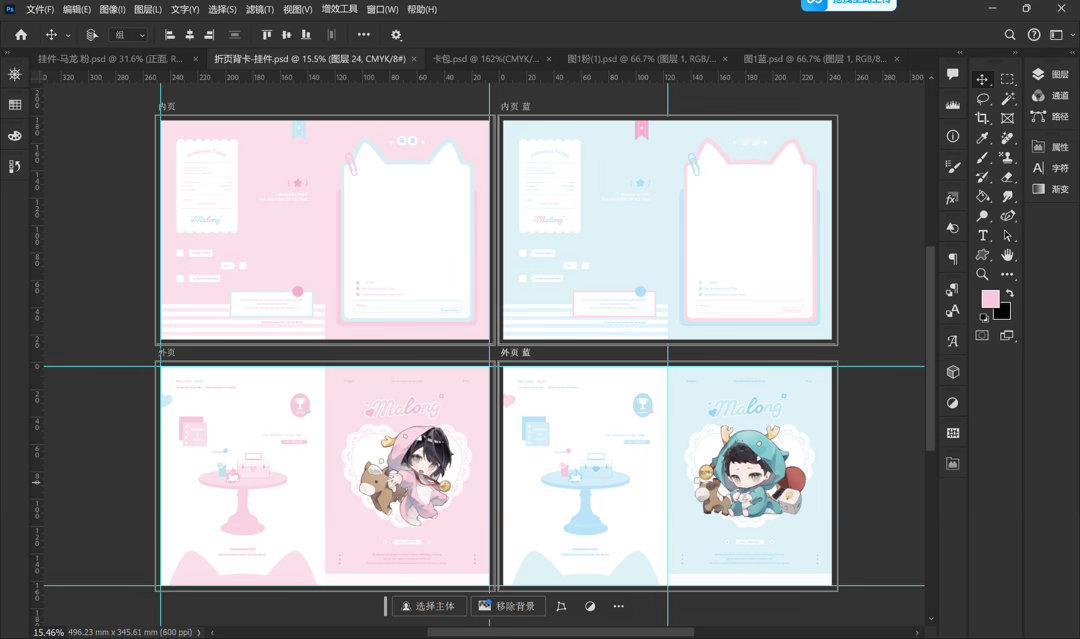Select the Lasso tool
Image resolution: width=1080 pixels, height=639 pixels.
pyautogui.click(x=983, y=98)
